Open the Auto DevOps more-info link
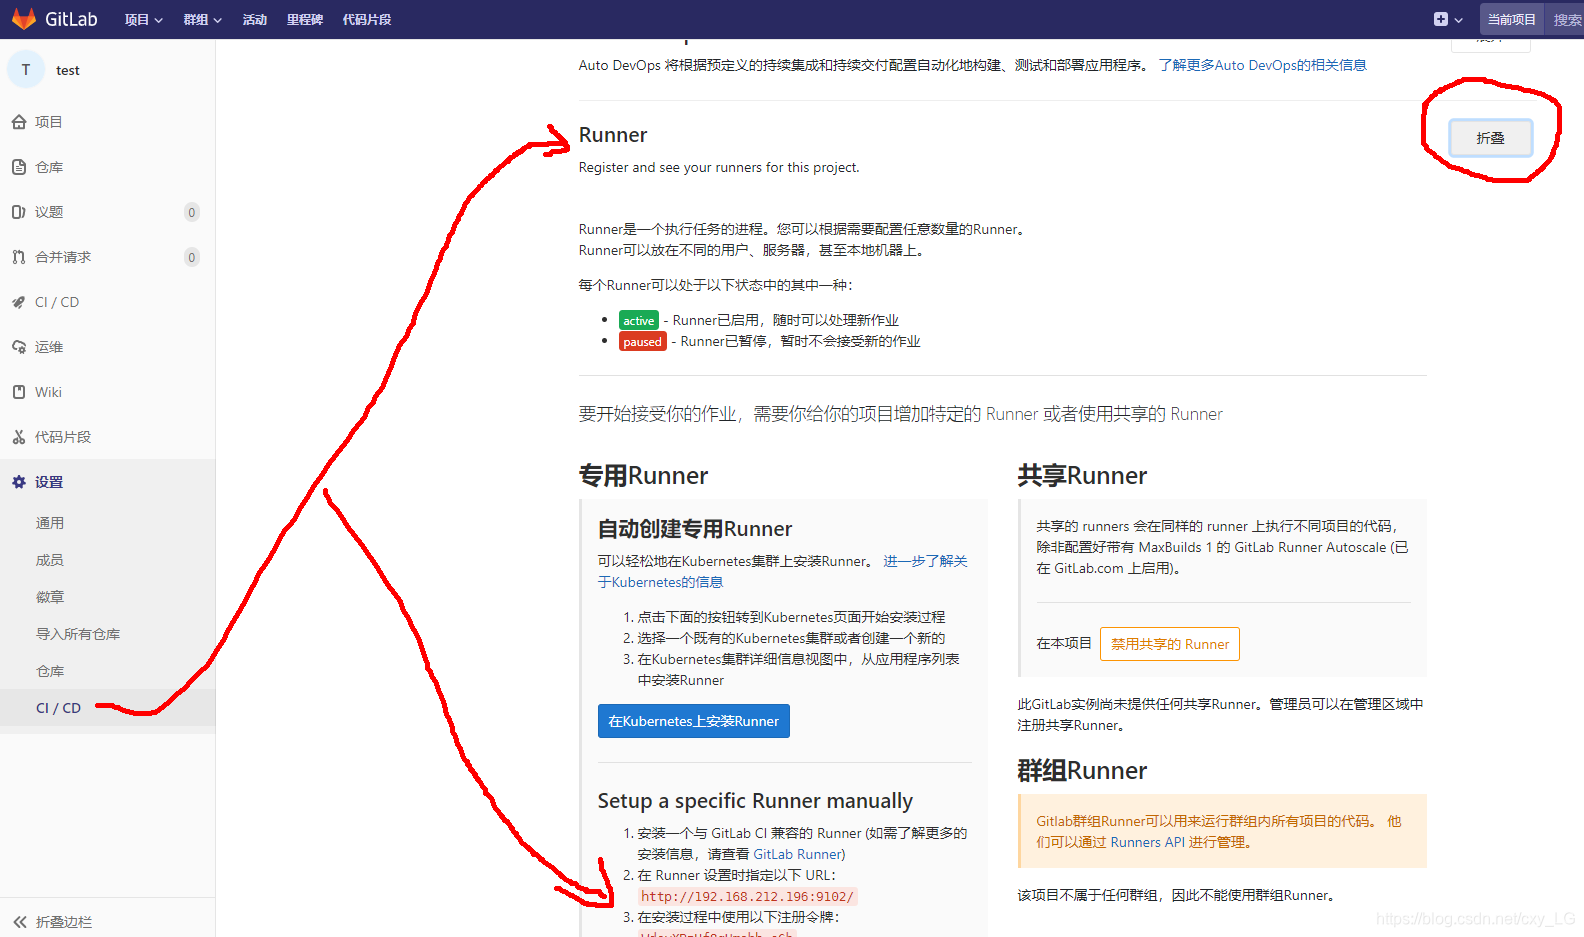The width and height of the screenshot is (1584, 937). coord(1262,65)
